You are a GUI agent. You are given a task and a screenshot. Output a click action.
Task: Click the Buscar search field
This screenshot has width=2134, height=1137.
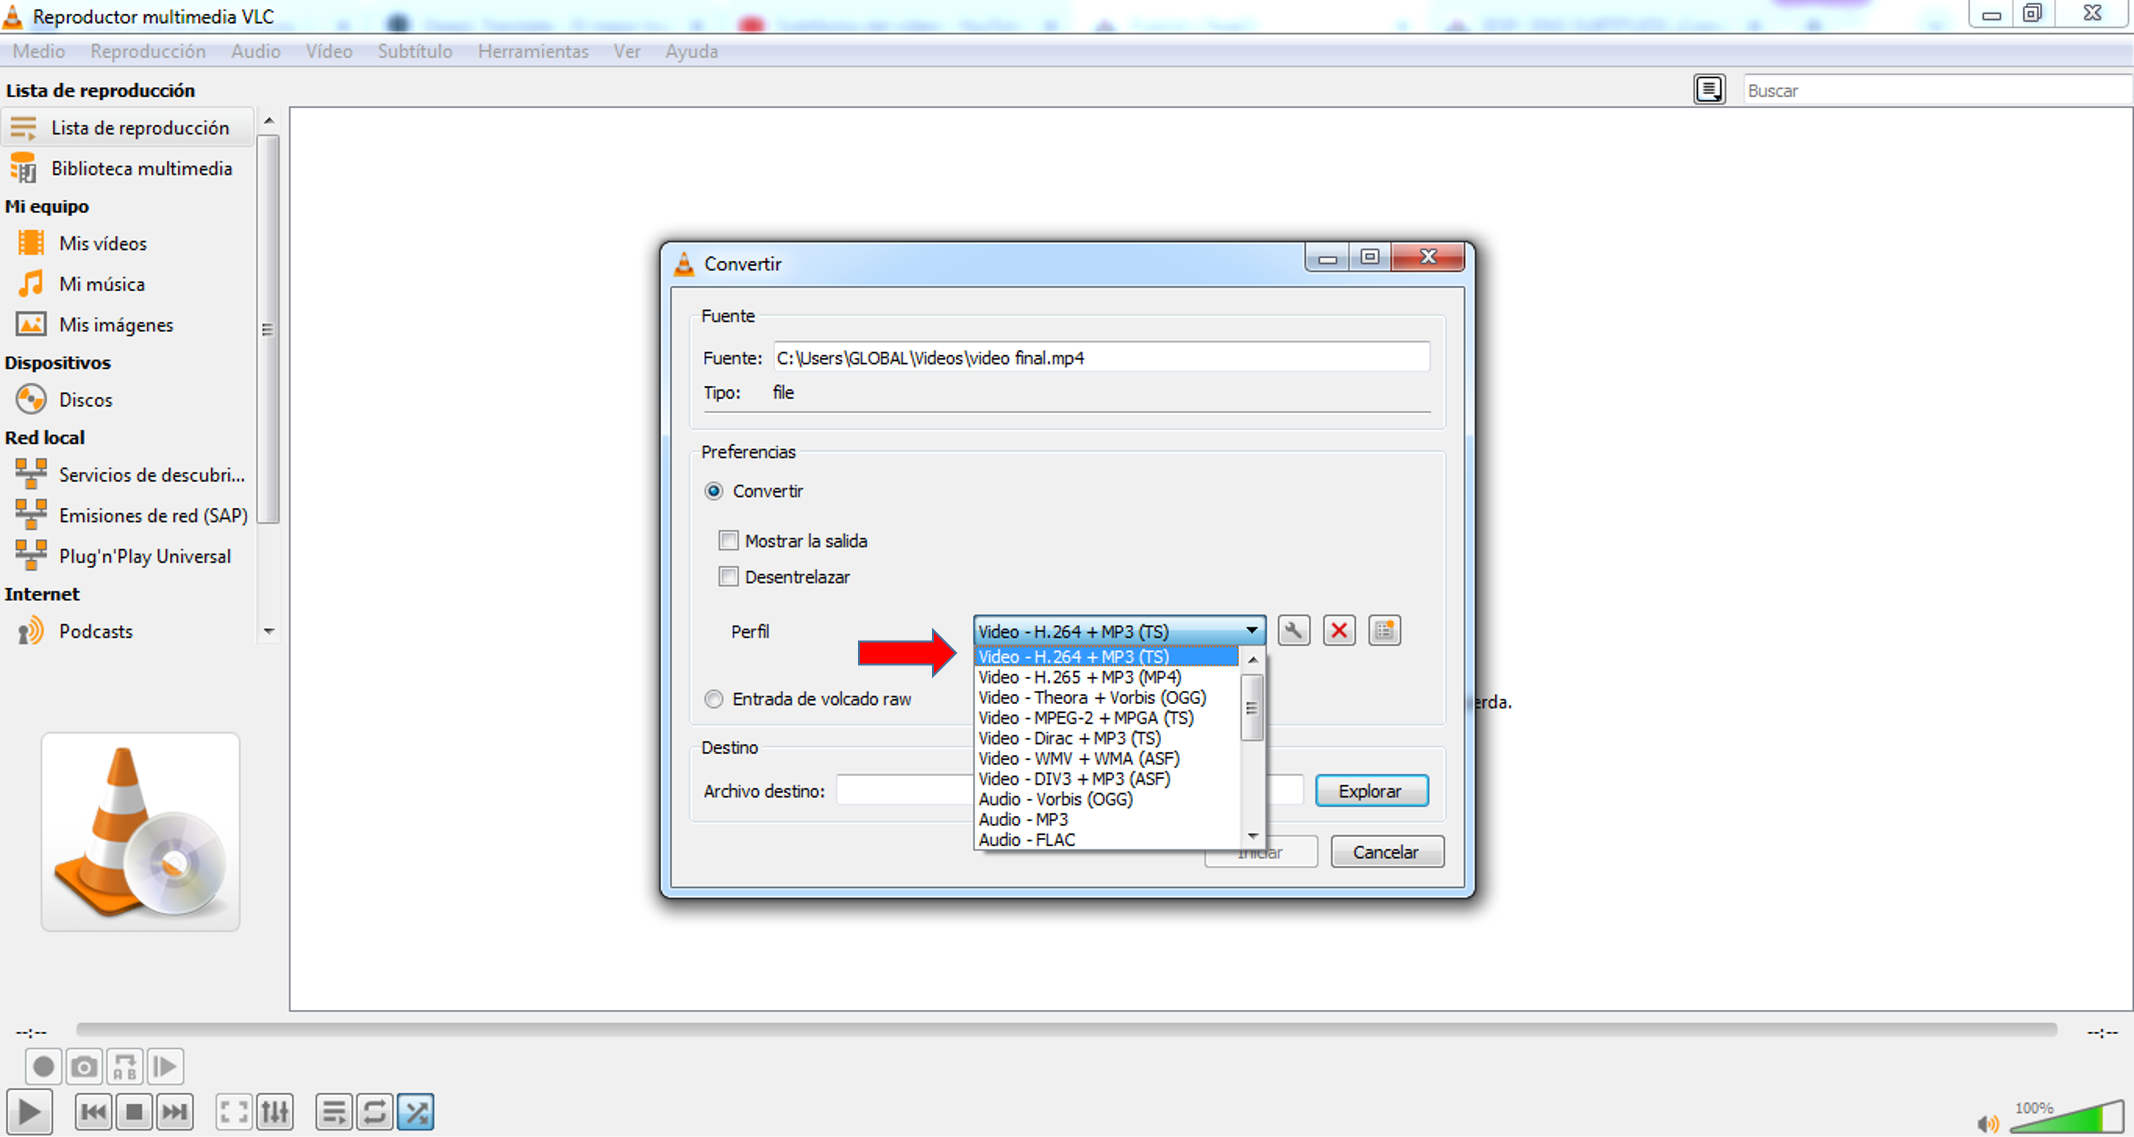tap(1936, 90)
